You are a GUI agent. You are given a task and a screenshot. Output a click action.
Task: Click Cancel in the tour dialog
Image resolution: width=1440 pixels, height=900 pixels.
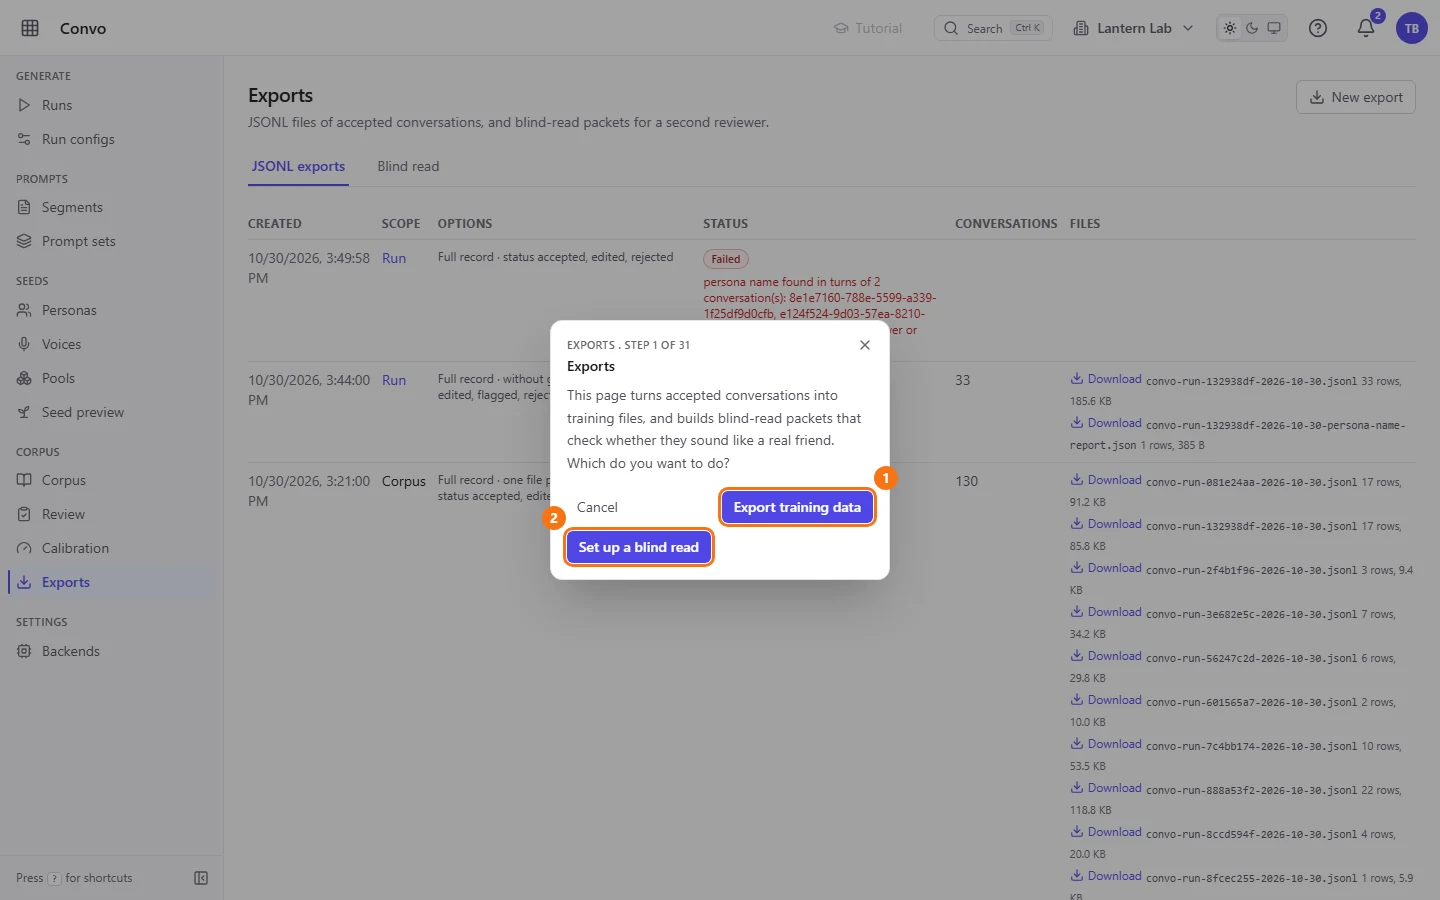pos(597,507)
